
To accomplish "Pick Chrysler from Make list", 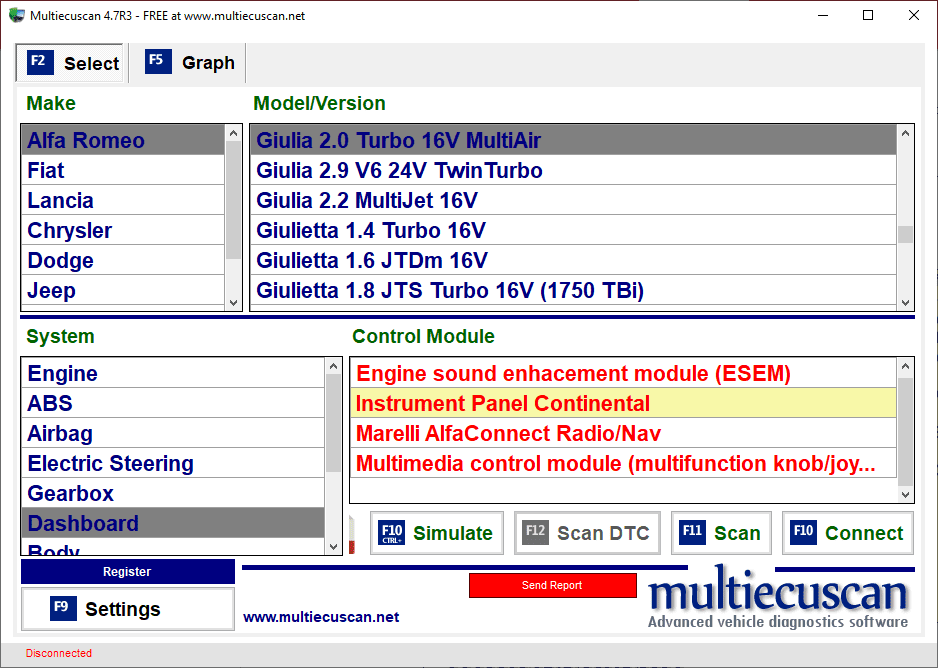I will (x=123, y=230).
